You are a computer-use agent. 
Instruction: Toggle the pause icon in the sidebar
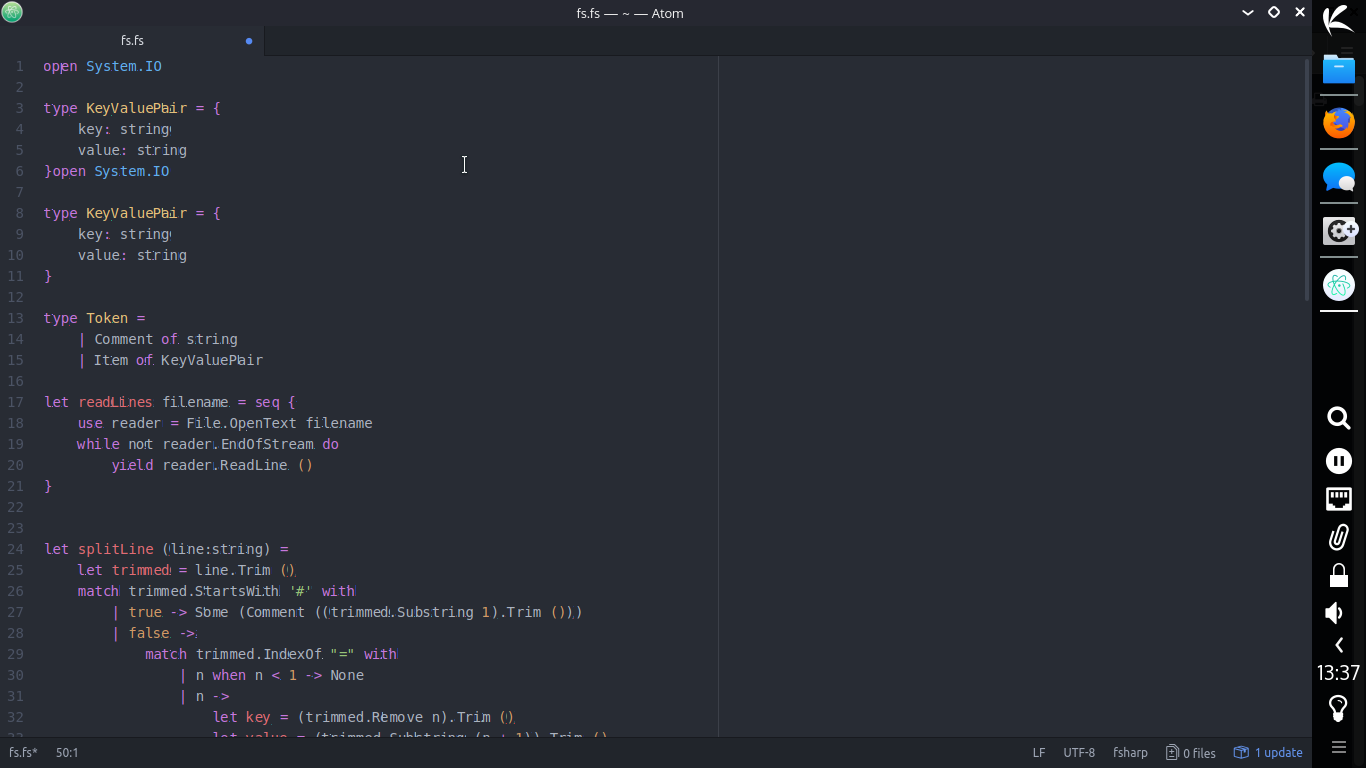(1338, 461)
